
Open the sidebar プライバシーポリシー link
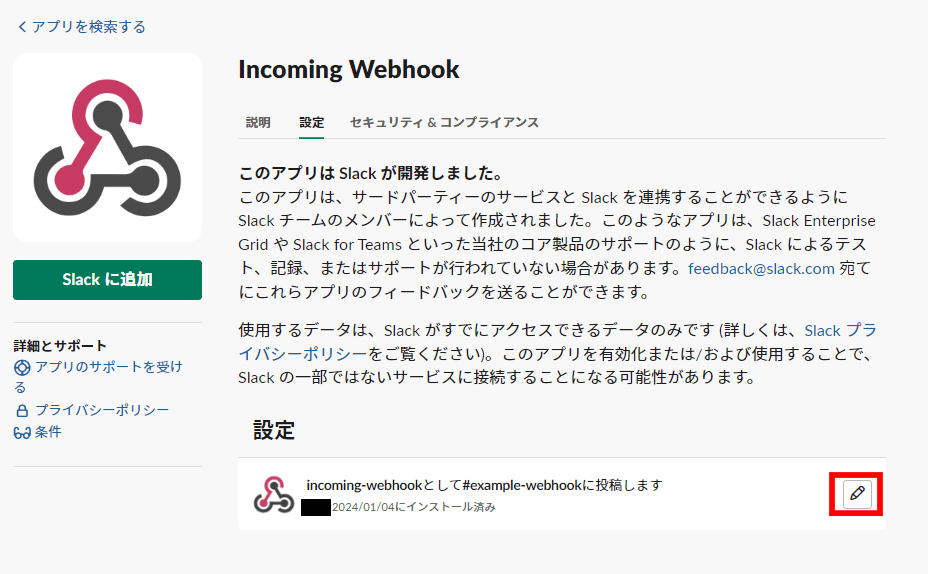coord(102,410)
